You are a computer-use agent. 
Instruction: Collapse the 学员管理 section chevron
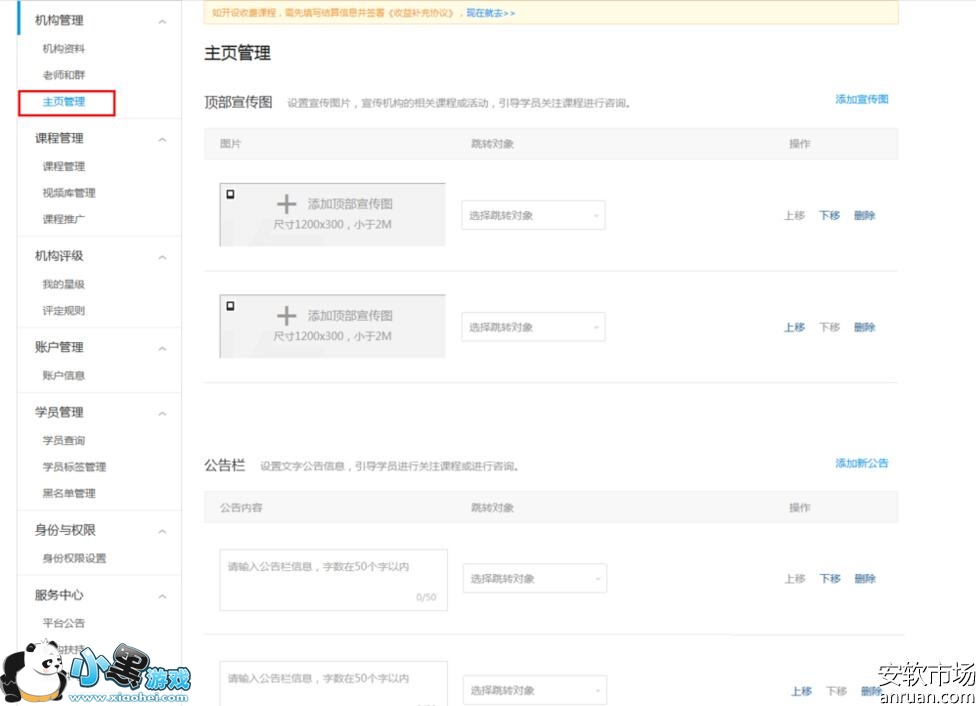point(162,413)
